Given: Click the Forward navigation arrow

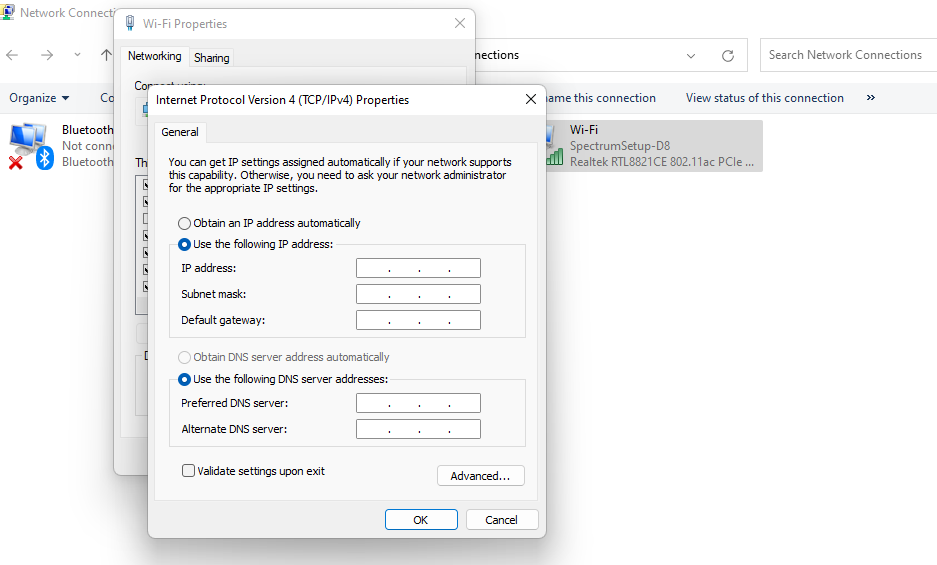Looking at the screenshot, I should coord(47,55).
